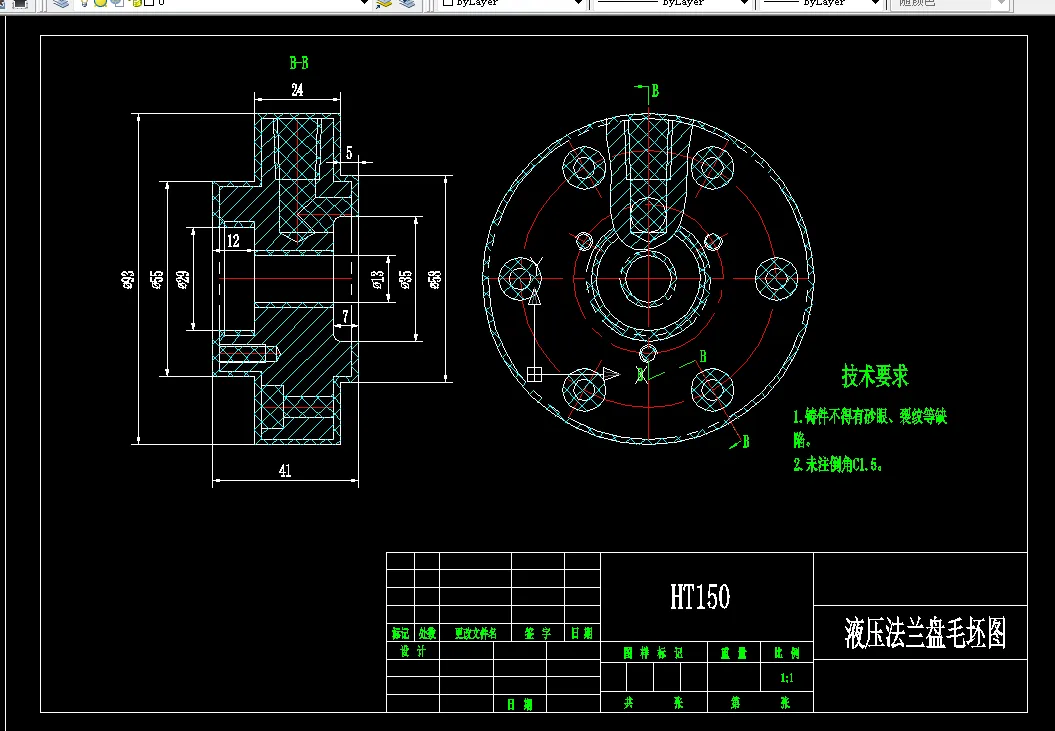The width and height of the screenshot is (1055, 731).
Task: Open the Layer Properties Manager icon
Action: point(61,3)
